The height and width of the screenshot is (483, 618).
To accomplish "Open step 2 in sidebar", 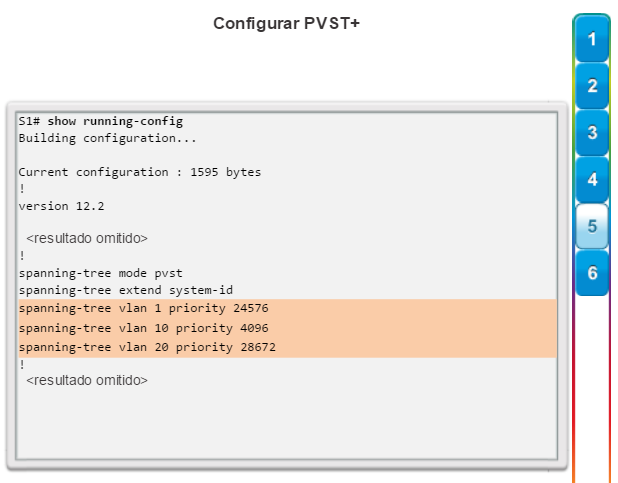I will (x=592, y=86).
